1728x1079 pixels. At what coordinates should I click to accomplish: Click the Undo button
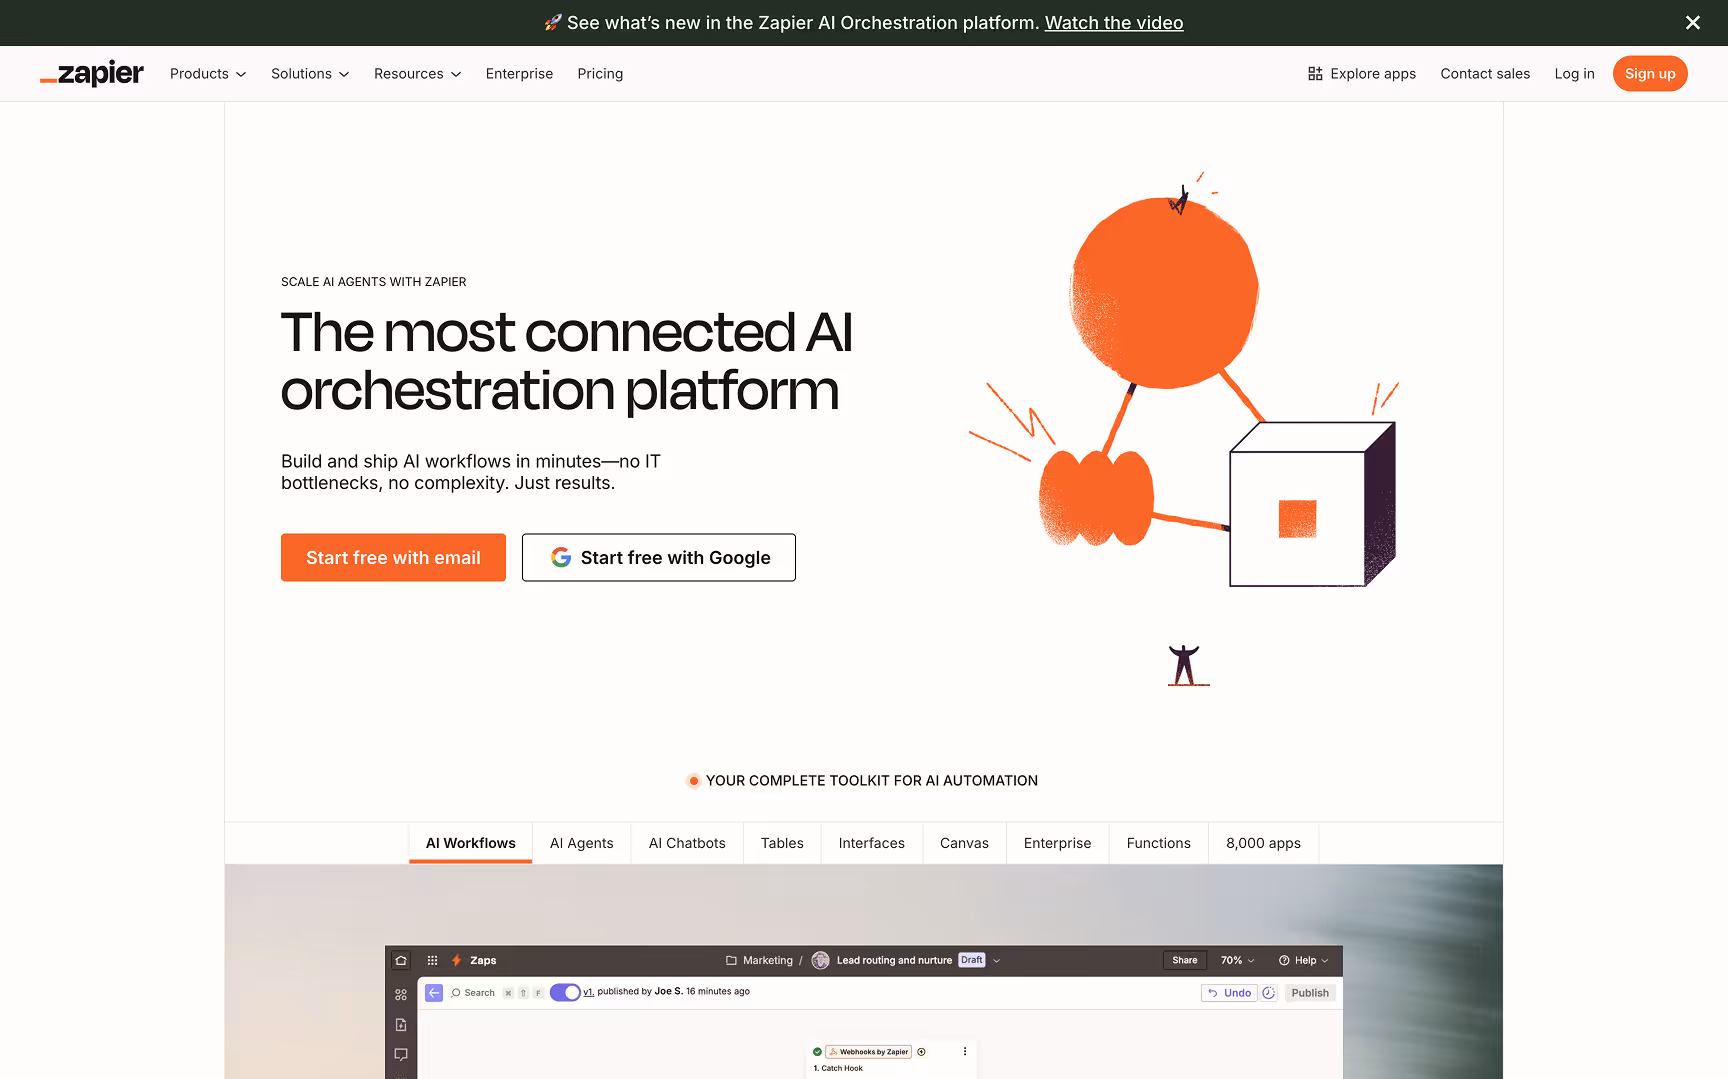pos(1229,993)
